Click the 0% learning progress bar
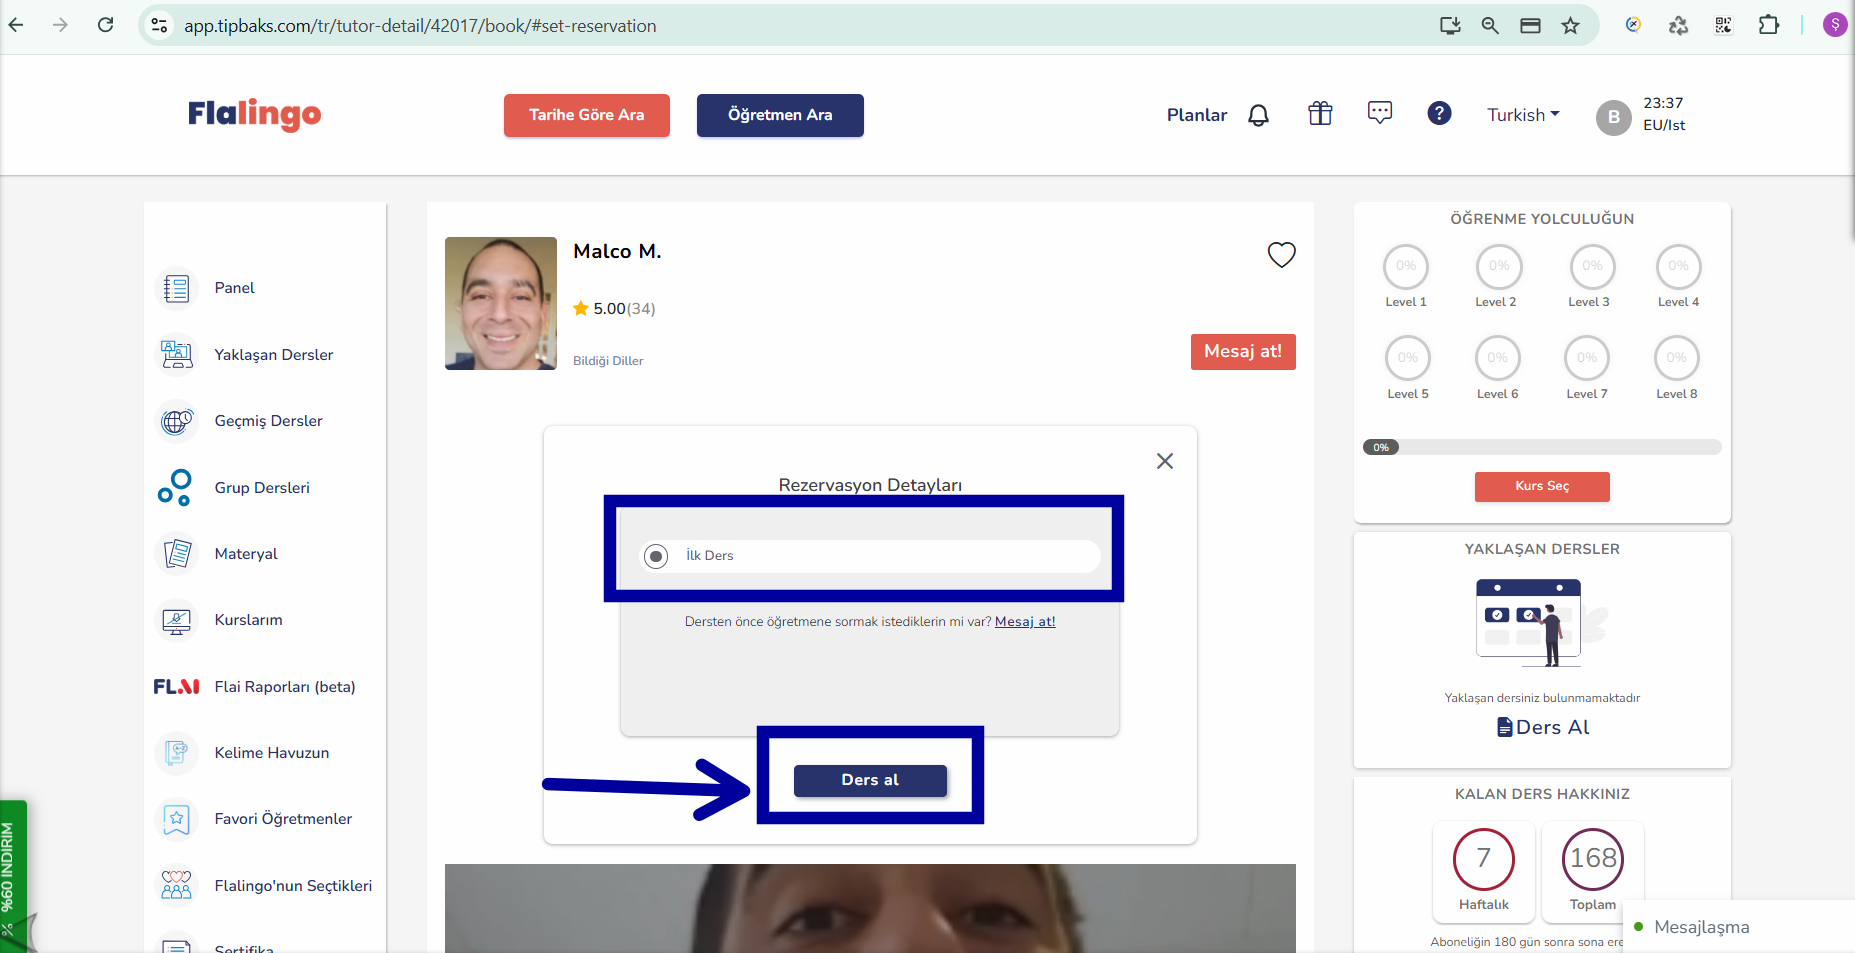The height and width of the screenshot is (953, 1855). 1542,447
